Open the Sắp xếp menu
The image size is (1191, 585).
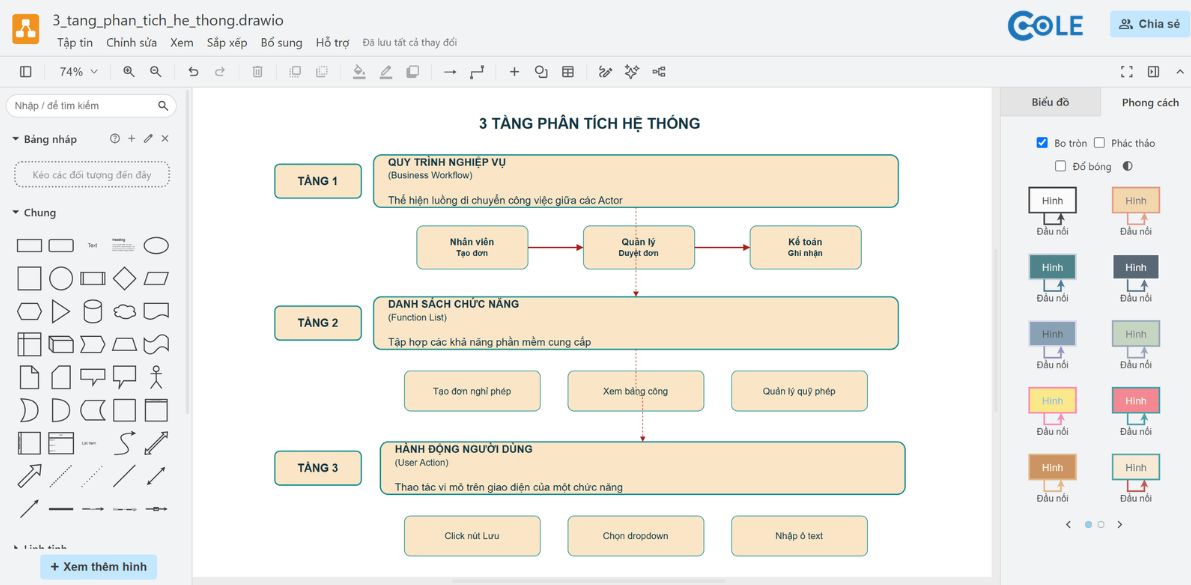pyautogui.click(x=227, y=43)
